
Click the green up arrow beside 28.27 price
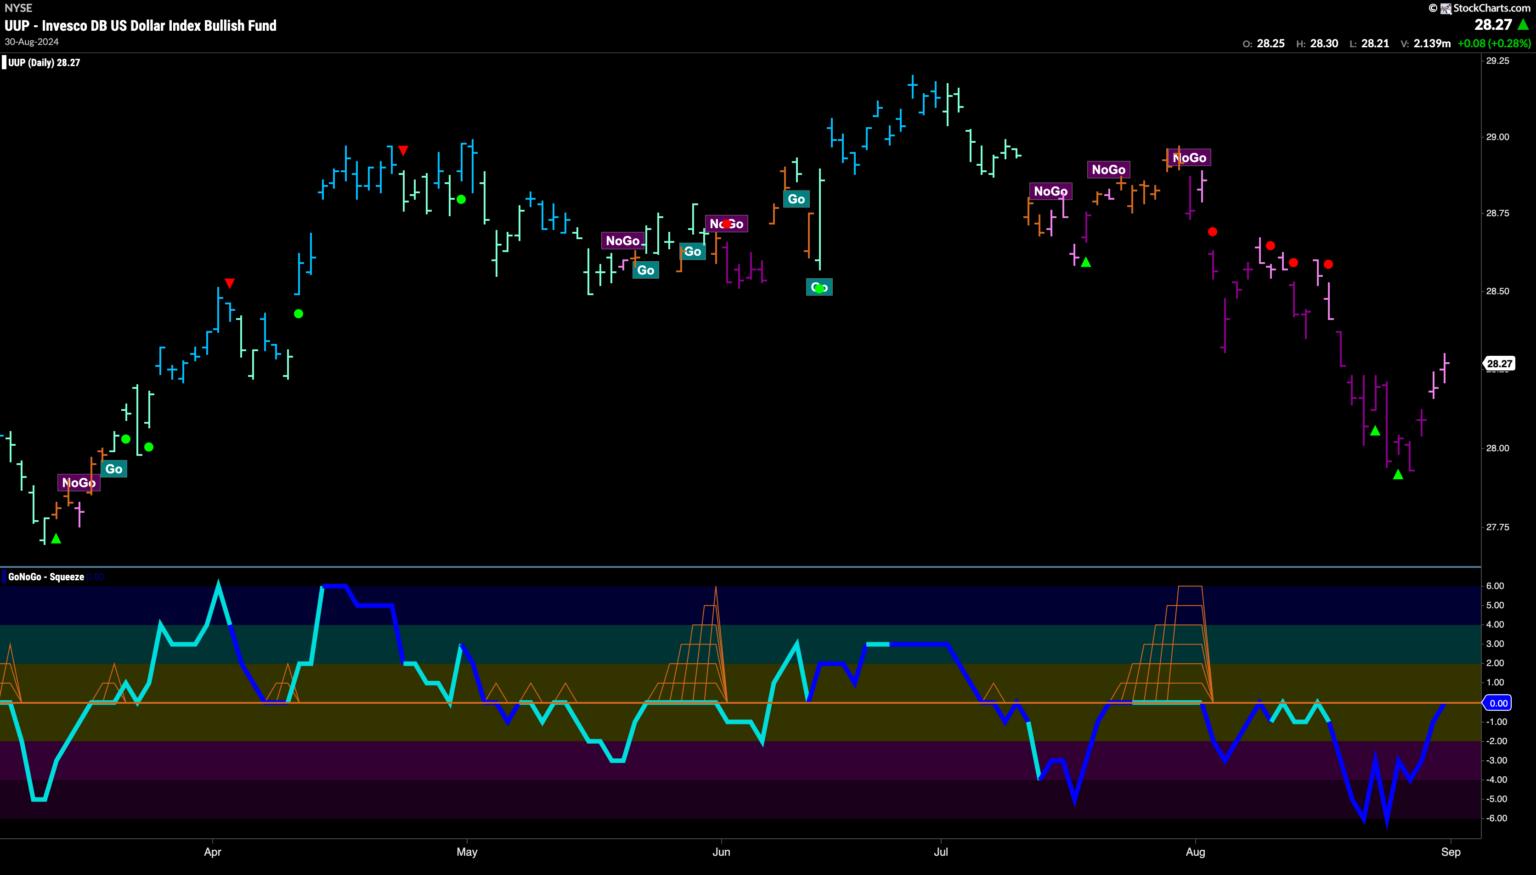click(1523, 25)
